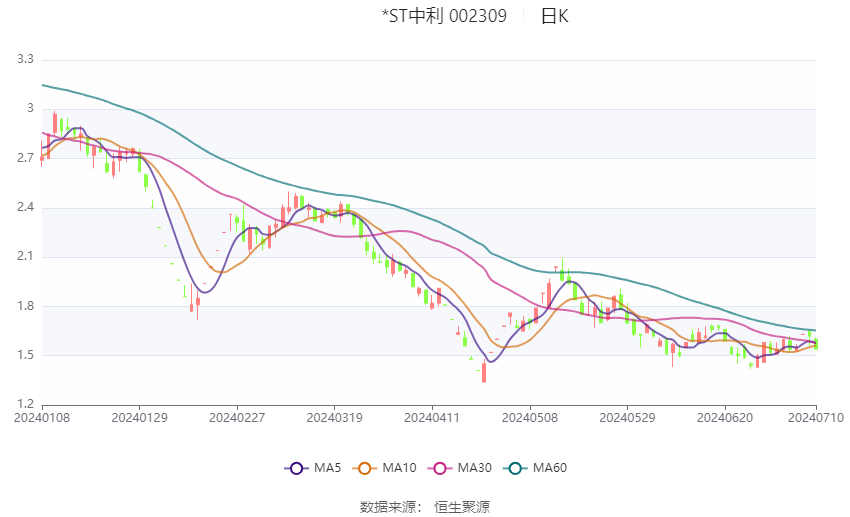Screen dimensions: 850x517
Task: Click the chart title *ST中利 002309
Action: pos(444,16)
